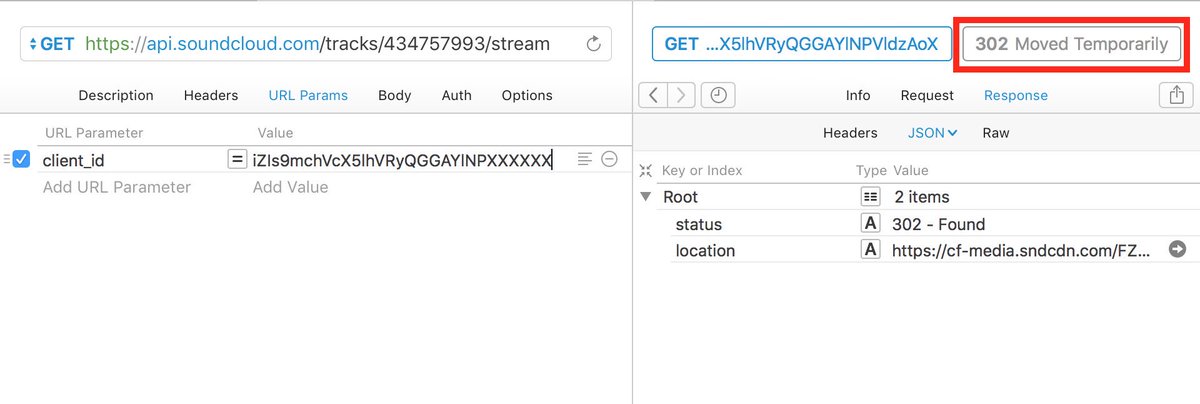Open the text options icon for client_id

pyautogui.click(x=585, y=159)
